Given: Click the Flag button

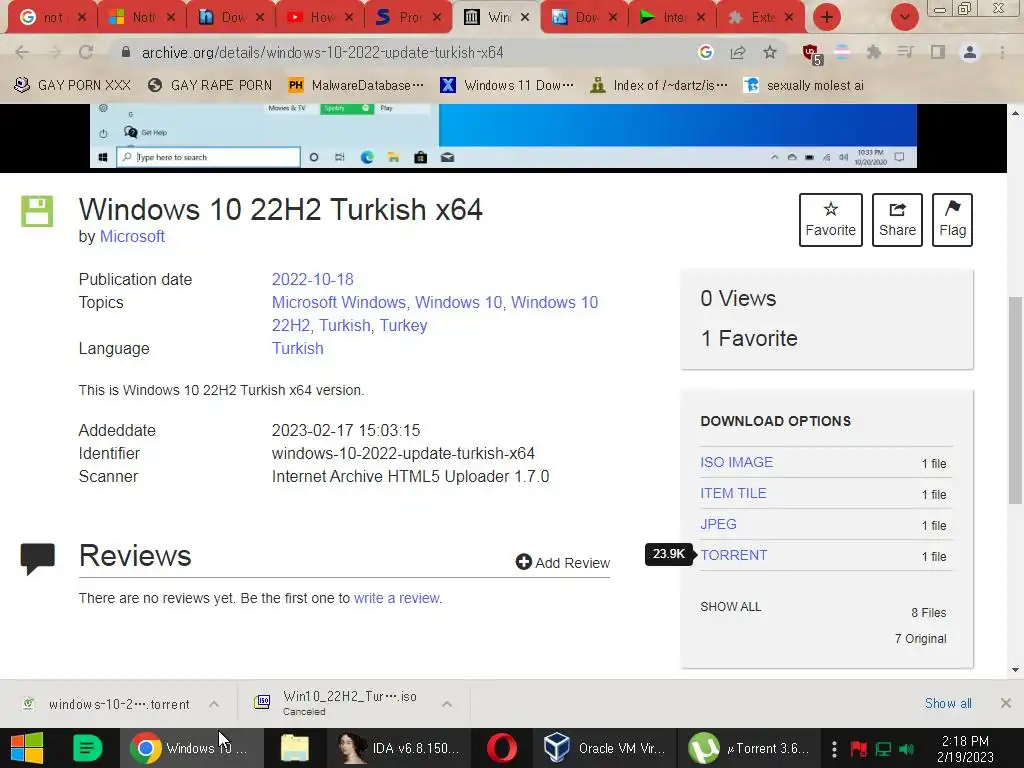Looking at the screenshot, I should [x=952, y=219].
